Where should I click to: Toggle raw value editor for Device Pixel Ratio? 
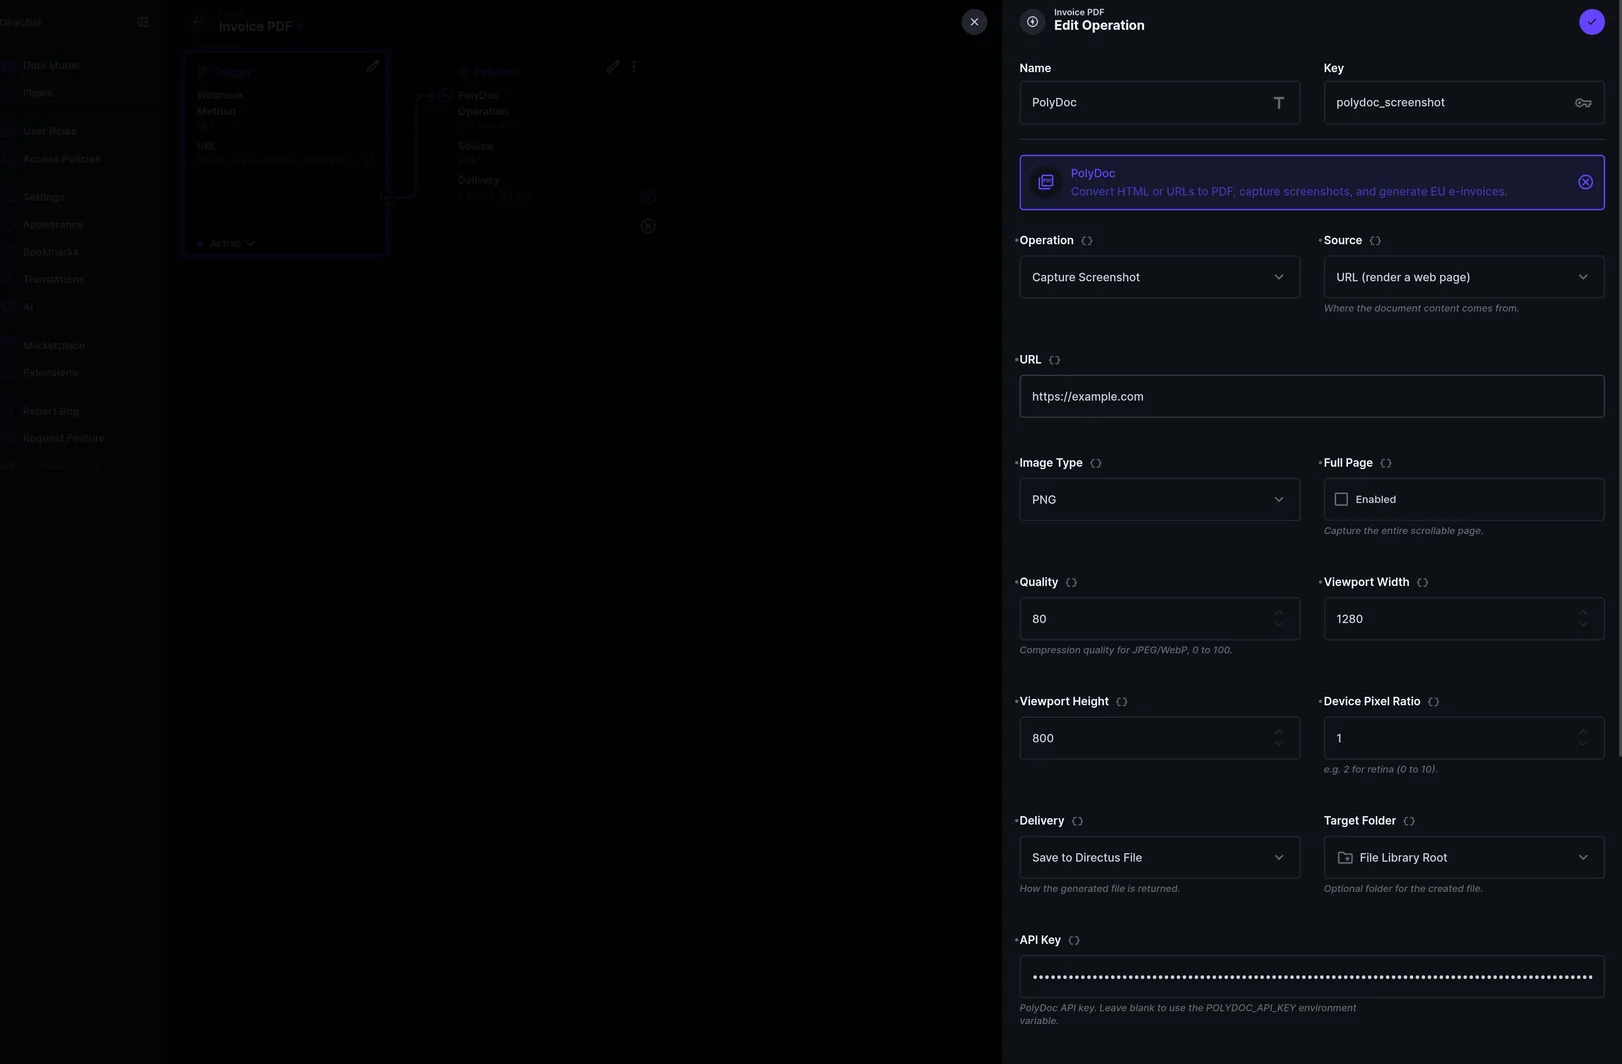[x=1433, y=702]
